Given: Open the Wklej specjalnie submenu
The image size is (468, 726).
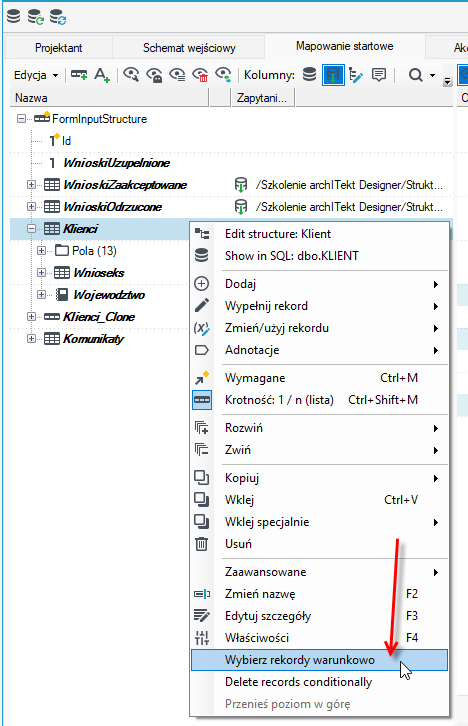Looking at the screenshot, I should click(319, 522).
